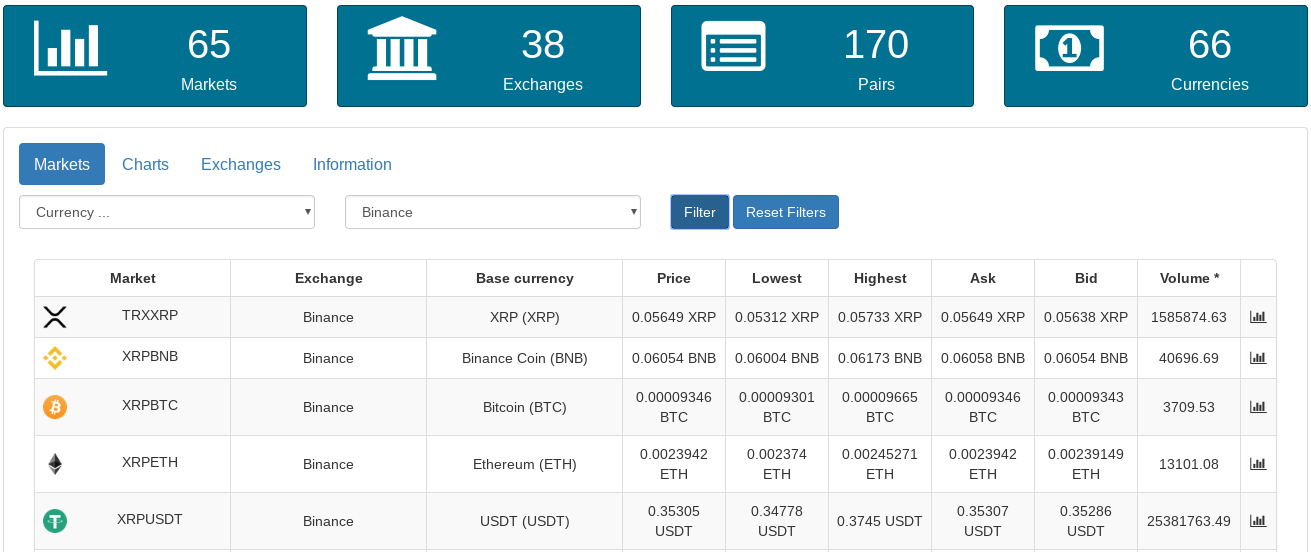Click Binance in the XRPUSDT row

pos(328,521)
